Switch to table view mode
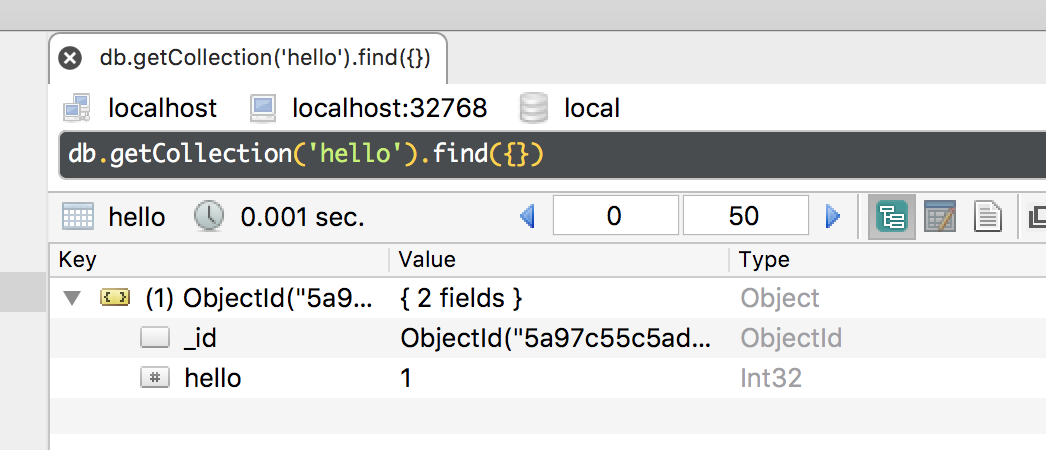The width and height of the screenshot is (1046, 450). pyautogui.click(x=940, y=216)
